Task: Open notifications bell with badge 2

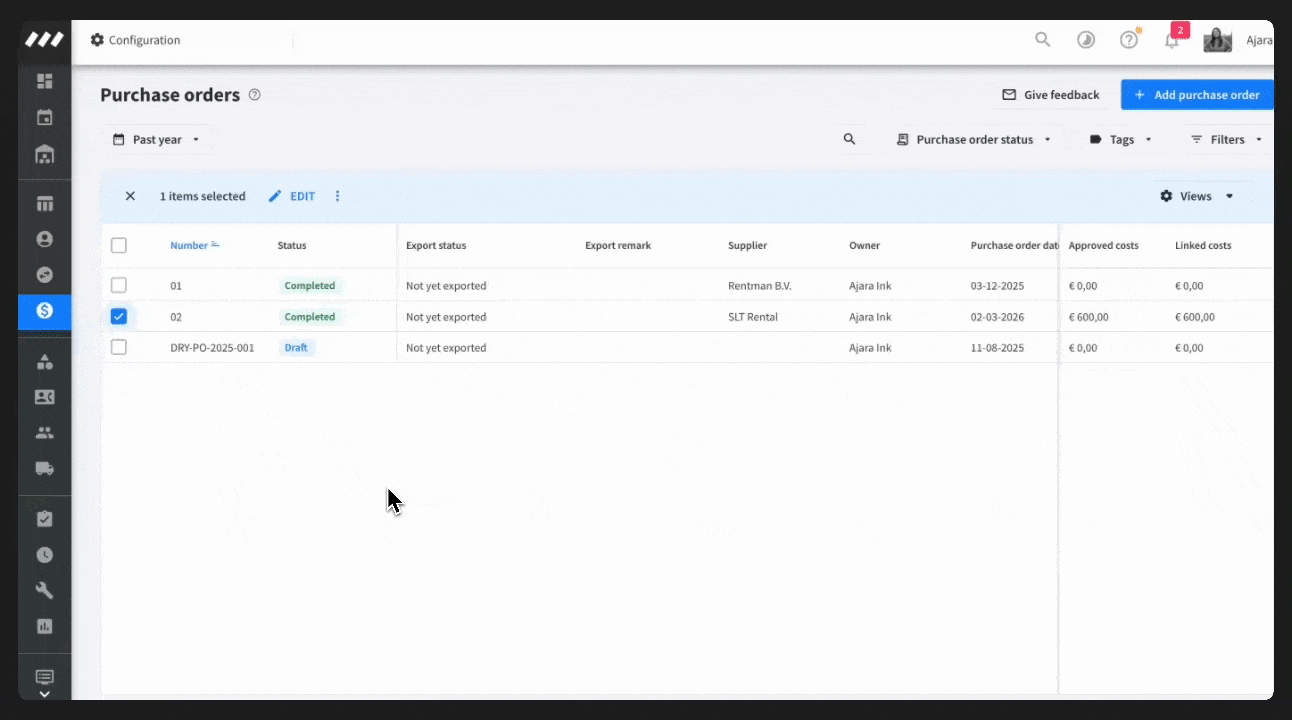Action: pos(1172,40)
